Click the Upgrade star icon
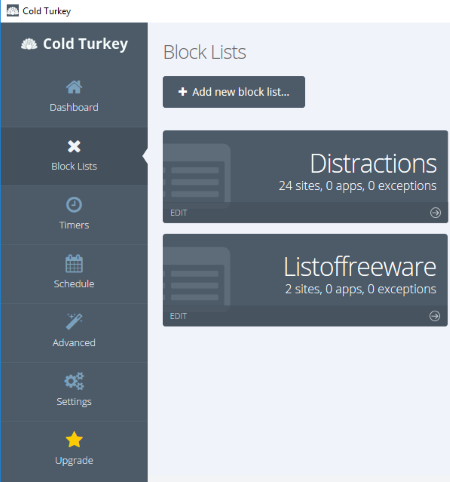 tap(74, 439)
